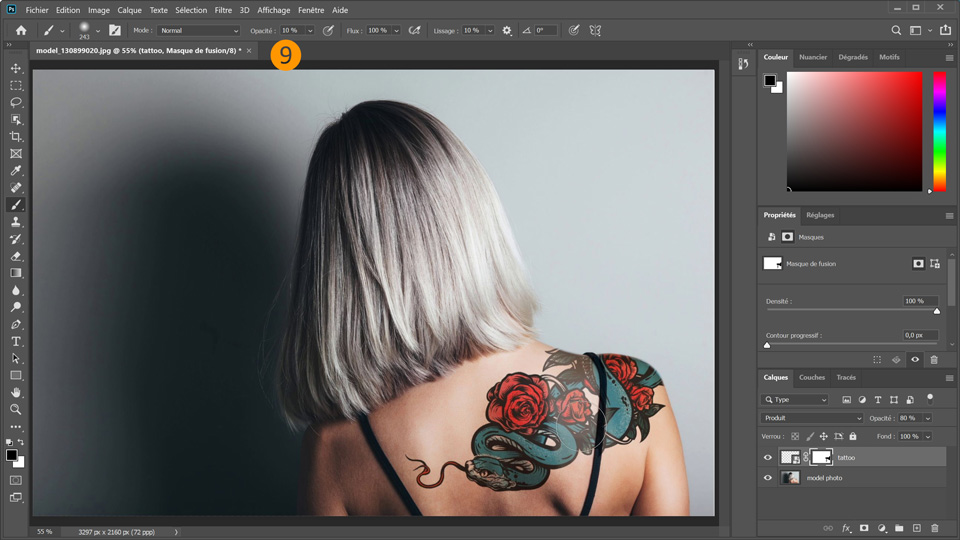Toggle lock all padlock icon
This screenshot has width=960, height=540.
tap(853, 437)
